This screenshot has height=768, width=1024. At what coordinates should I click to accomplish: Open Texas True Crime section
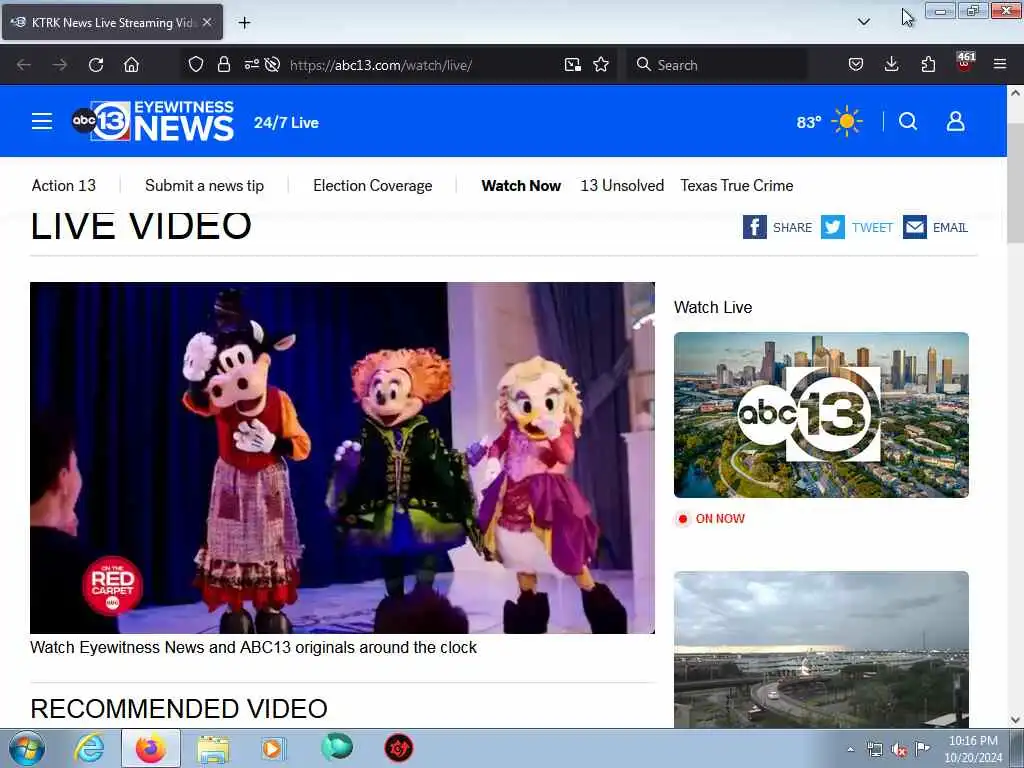coord(737,185)
